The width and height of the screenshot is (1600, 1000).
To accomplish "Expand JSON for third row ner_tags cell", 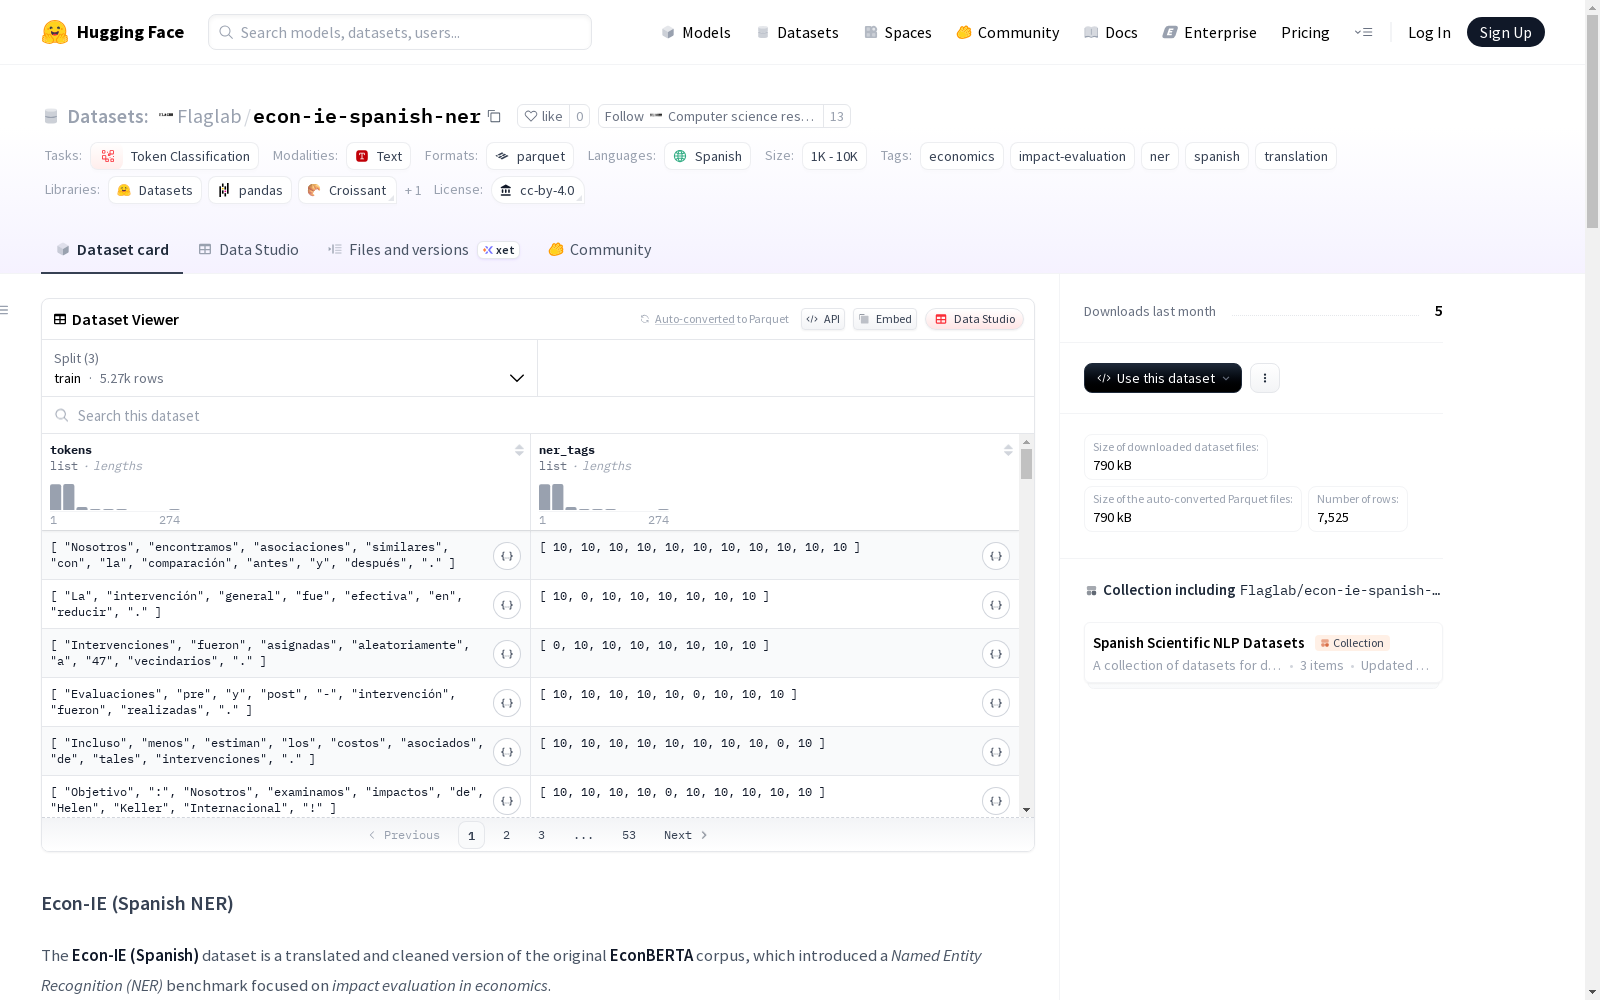I will pyautogui.click(x=996, y=654).
